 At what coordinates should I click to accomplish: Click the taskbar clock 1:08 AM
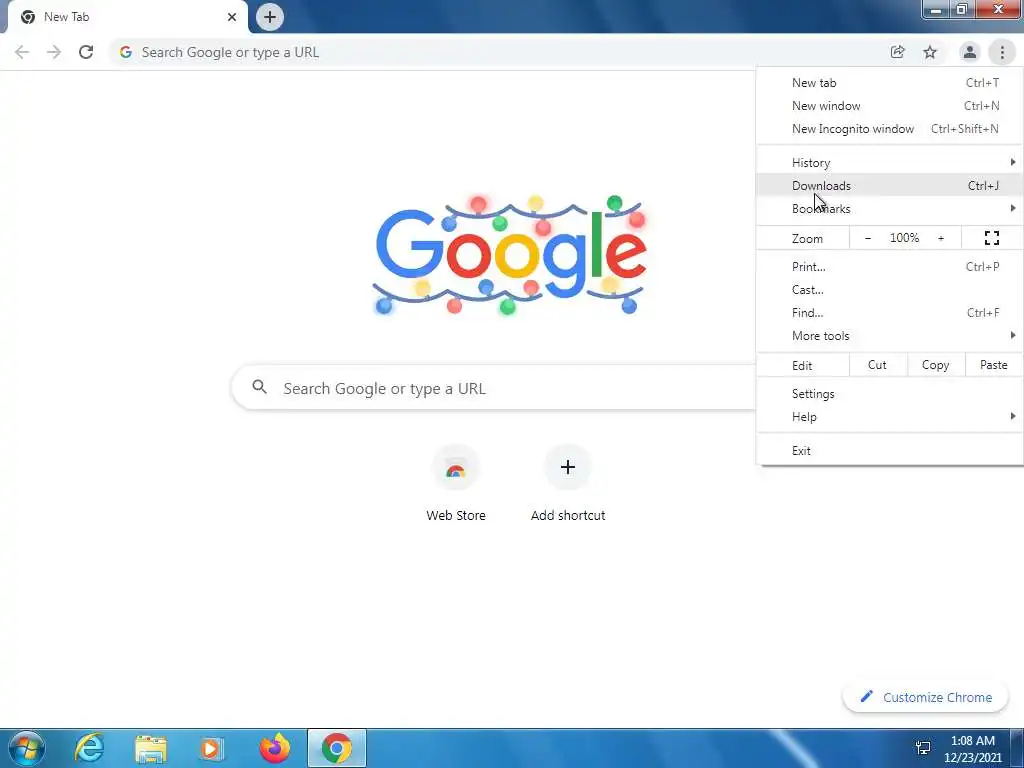point(972,741)
